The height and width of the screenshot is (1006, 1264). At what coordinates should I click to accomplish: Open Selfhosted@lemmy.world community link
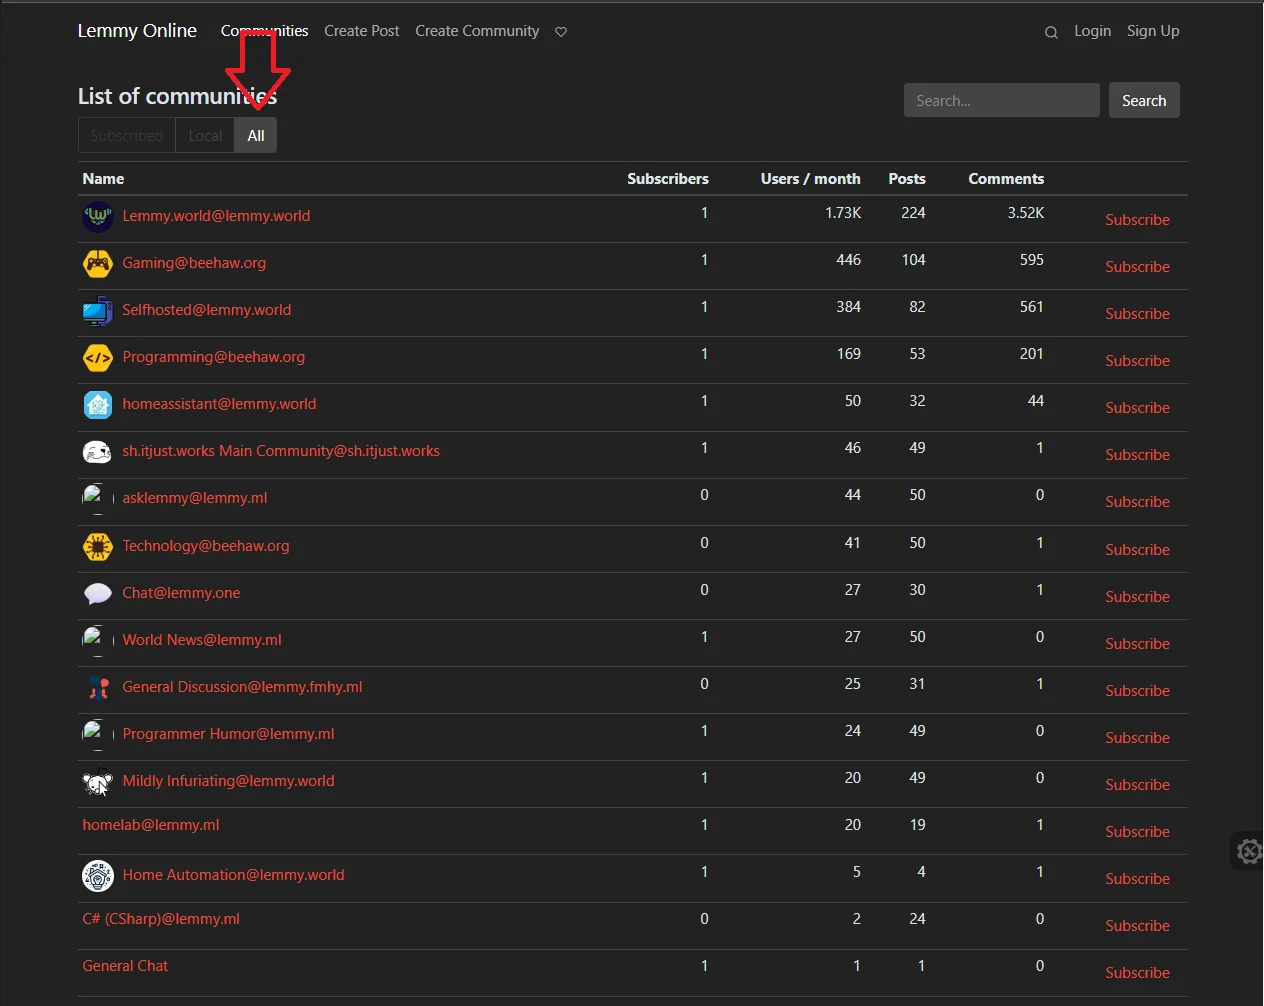(207, 310)
